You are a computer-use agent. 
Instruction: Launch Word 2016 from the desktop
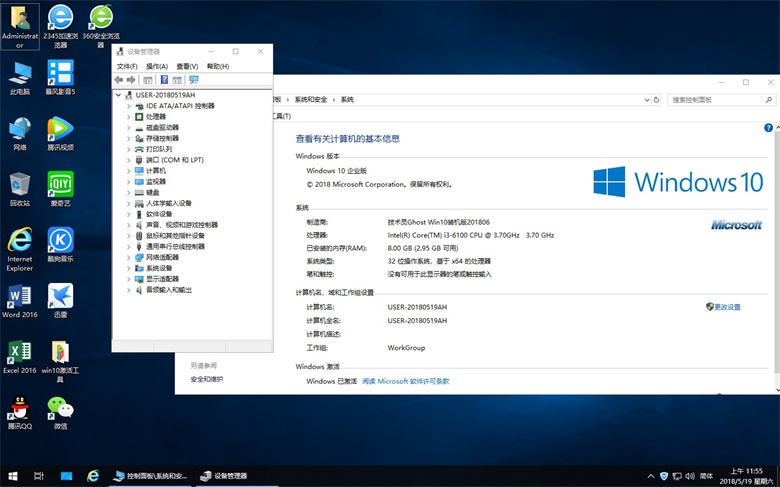coord(19,298)
